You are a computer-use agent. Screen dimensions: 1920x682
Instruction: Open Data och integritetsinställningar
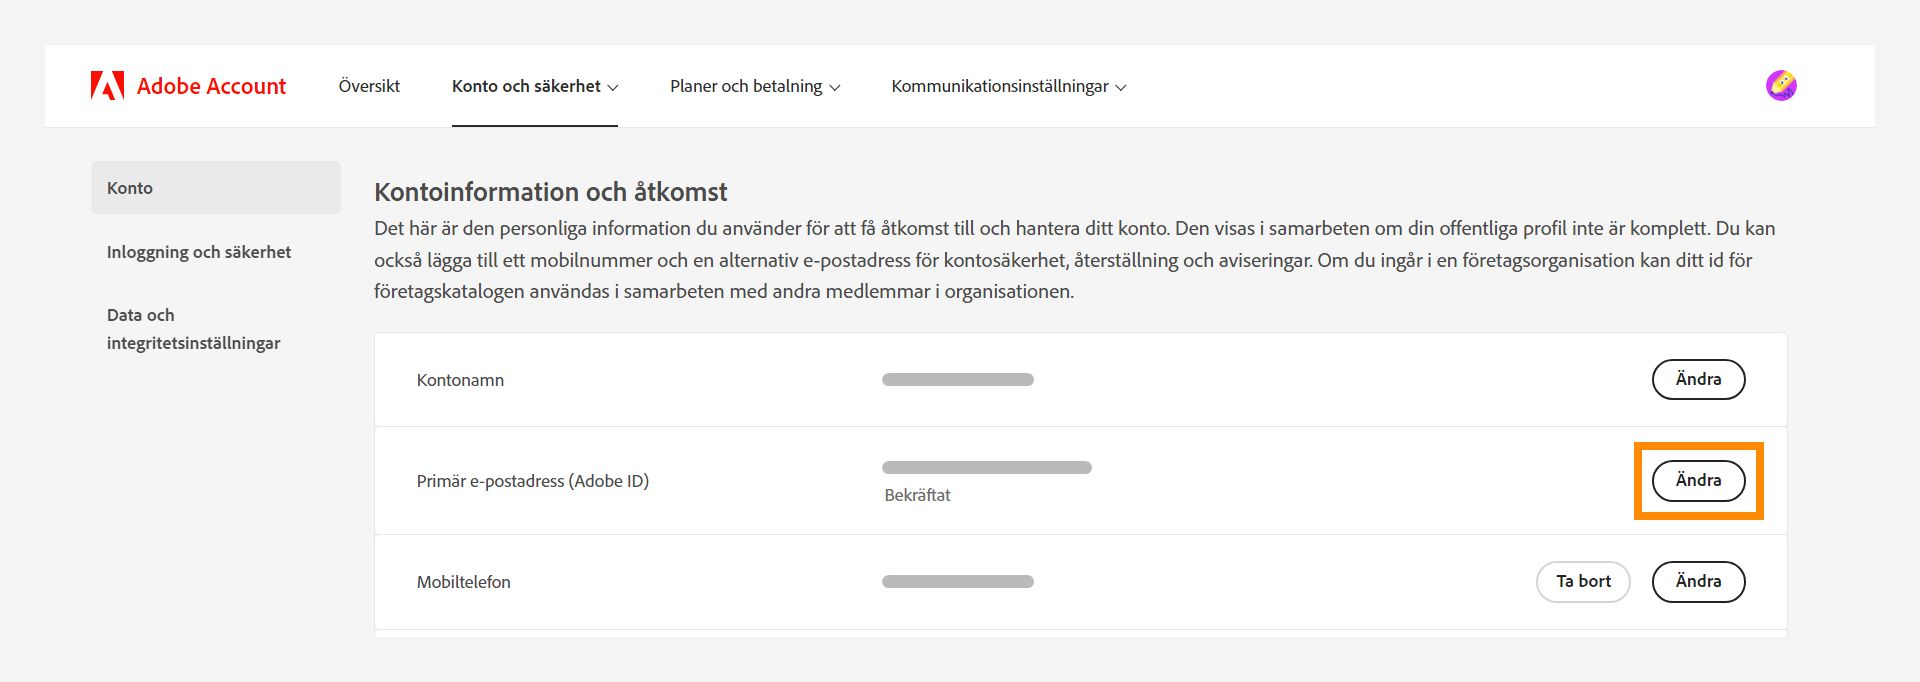tap(194, 328)
